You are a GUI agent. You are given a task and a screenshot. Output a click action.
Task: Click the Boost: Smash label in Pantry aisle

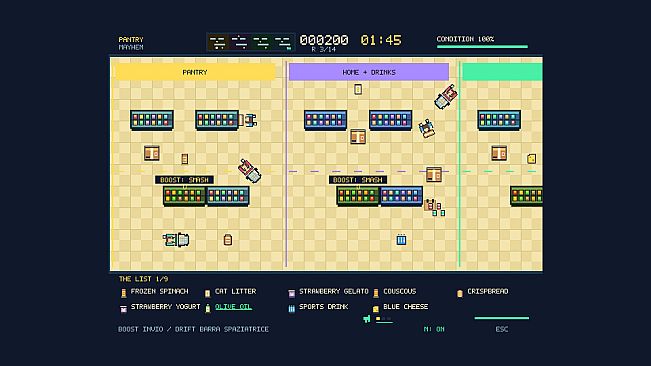pyautogui.click(x=184, y=180)
